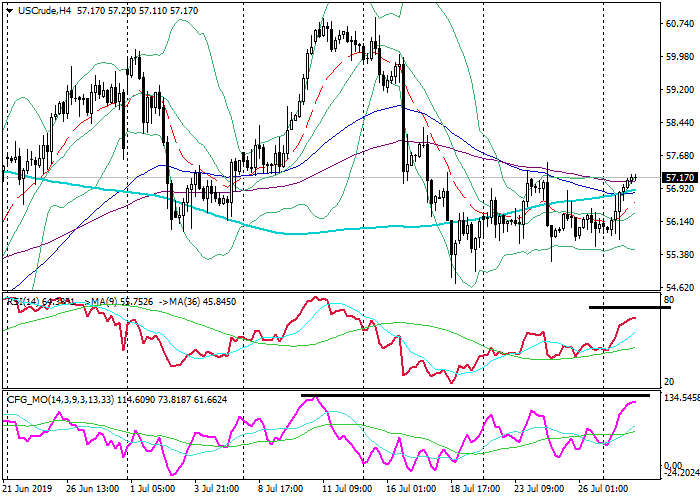Viewport: 700px width, 500px height.
Task: Click the RSI 20 level axis label
Action: click(667, 383)
